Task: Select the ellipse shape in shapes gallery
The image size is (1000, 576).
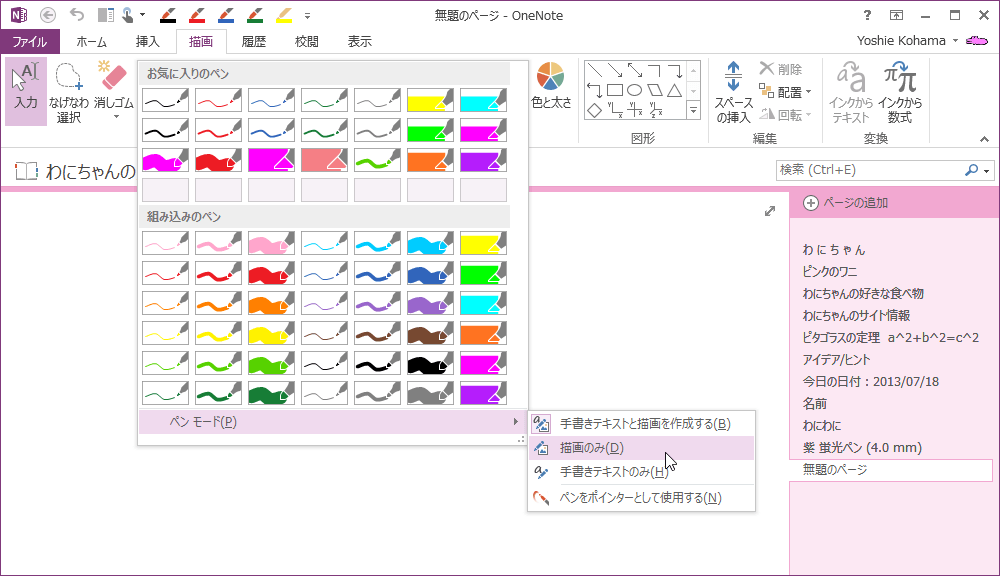Action: tap(635, 90)
